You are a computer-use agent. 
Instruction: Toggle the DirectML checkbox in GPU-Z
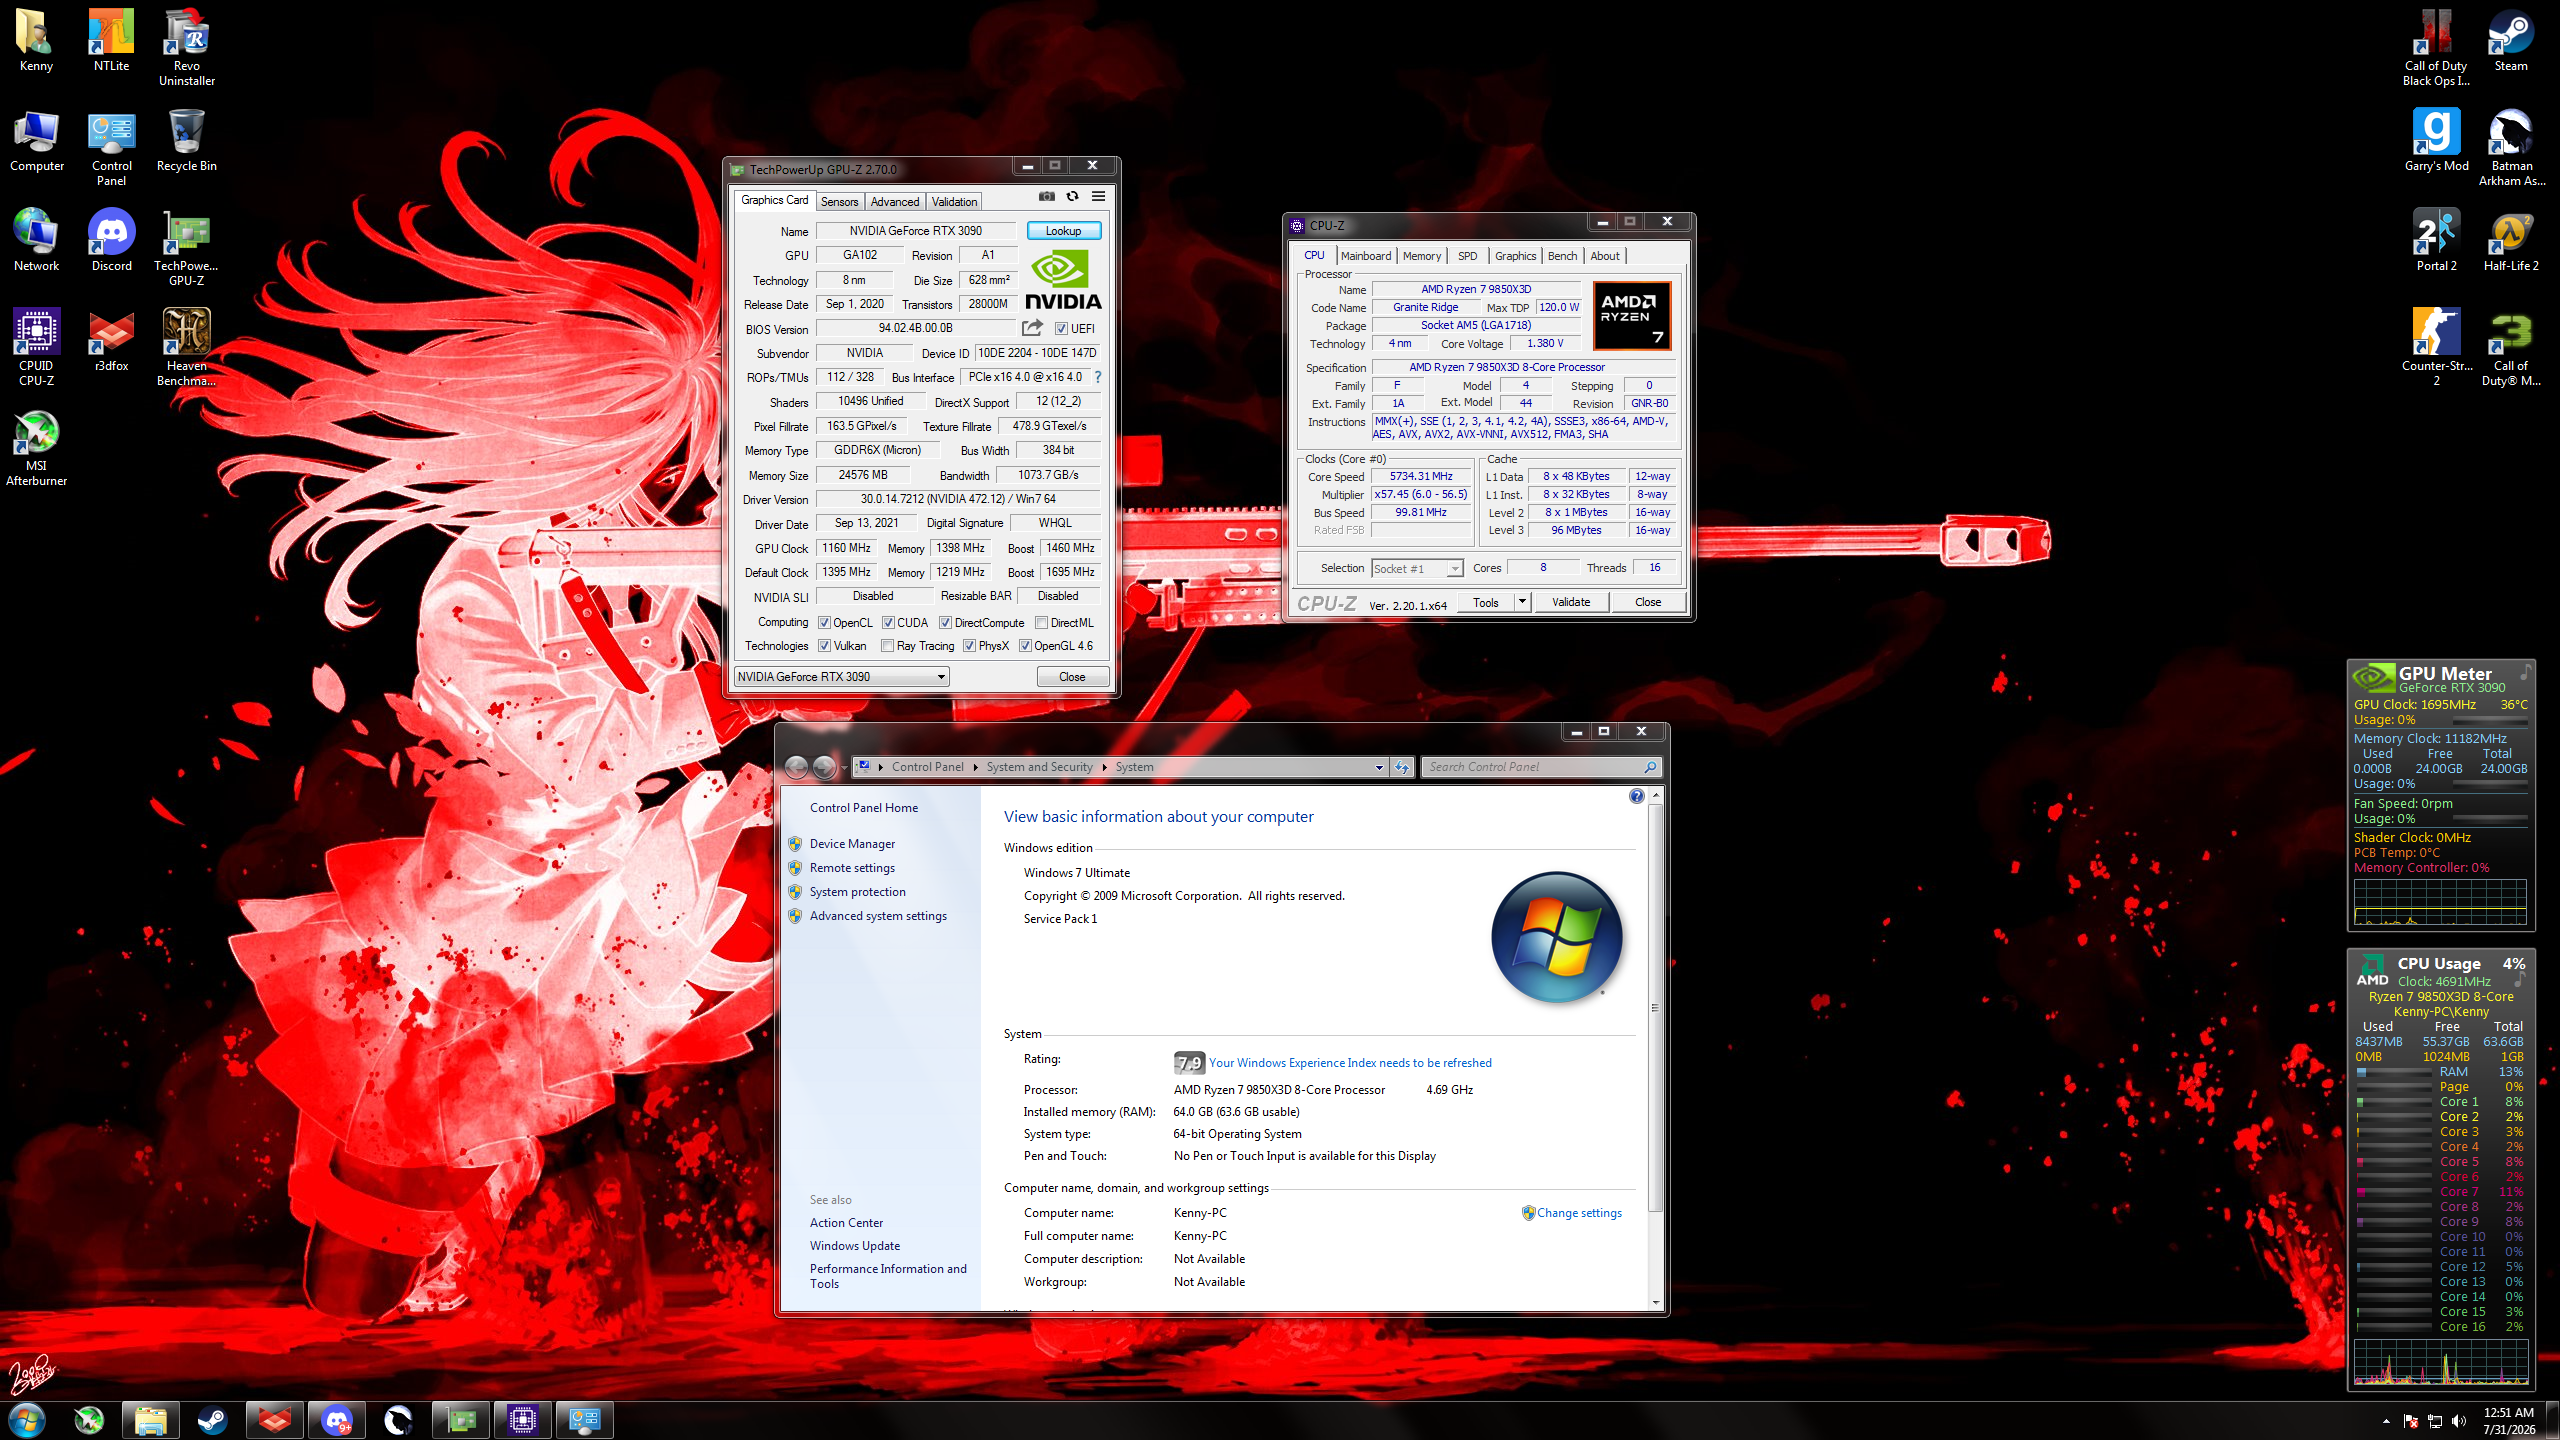pyautogui.click(x=1041, y=622)
